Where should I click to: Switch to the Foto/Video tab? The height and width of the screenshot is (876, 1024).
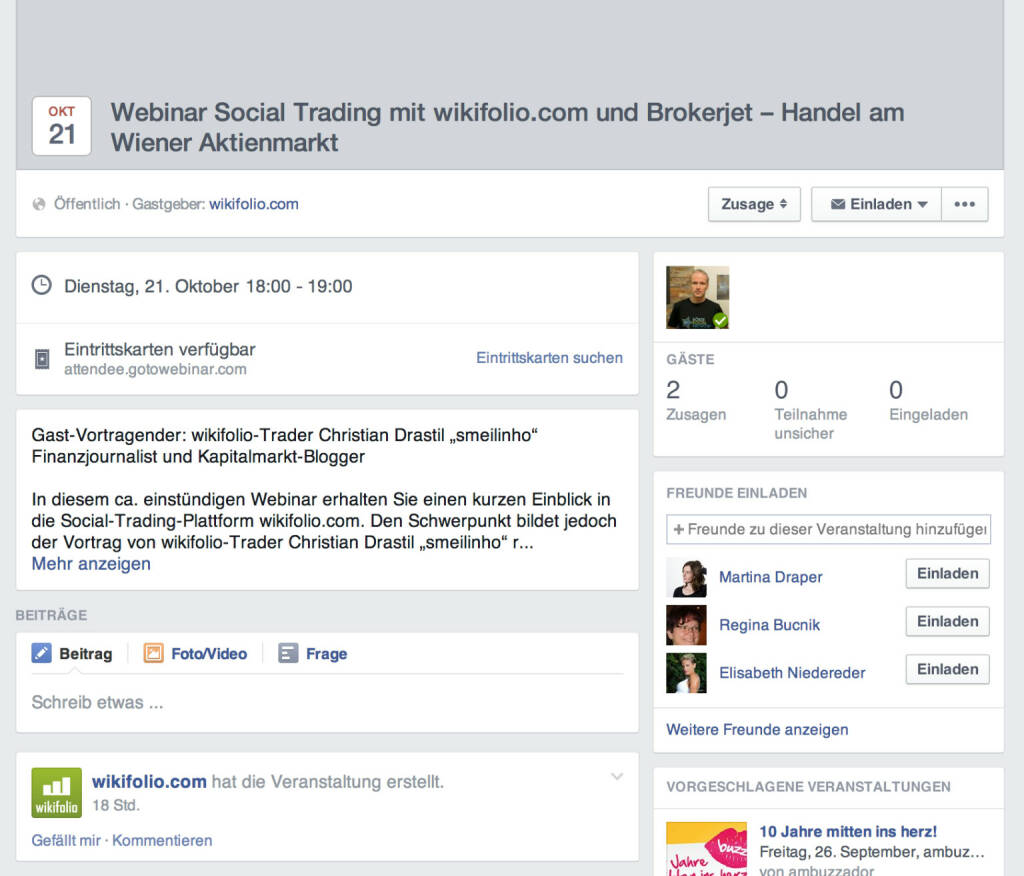coord(208,654)
